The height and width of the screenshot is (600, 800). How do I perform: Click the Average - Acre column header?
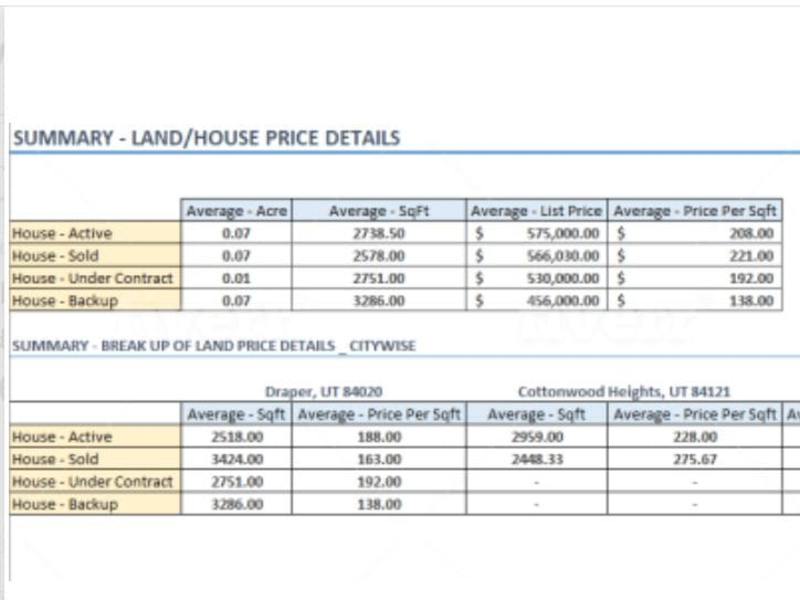click(x=237, y=211)
